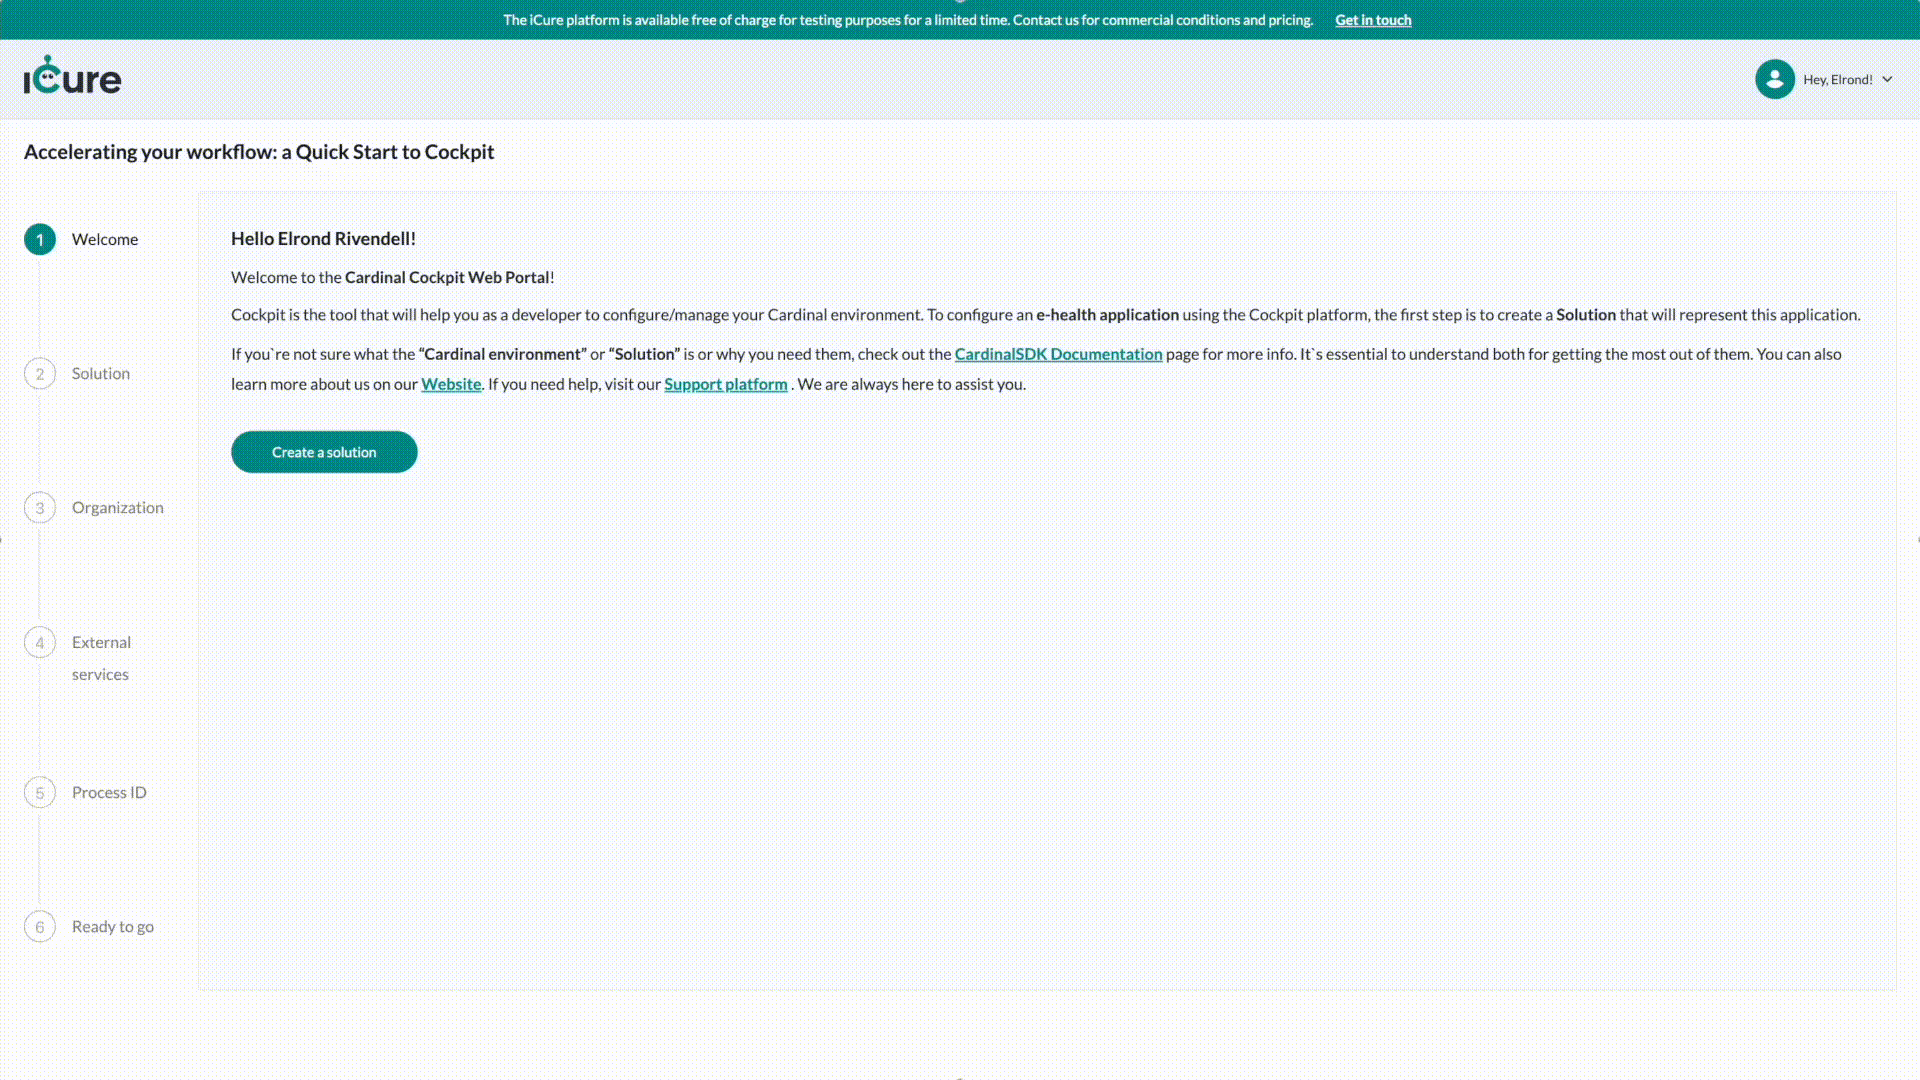This screenshot has height=1080, width=1920.
Task: Select step 1 circle icon
Action: 40,239
